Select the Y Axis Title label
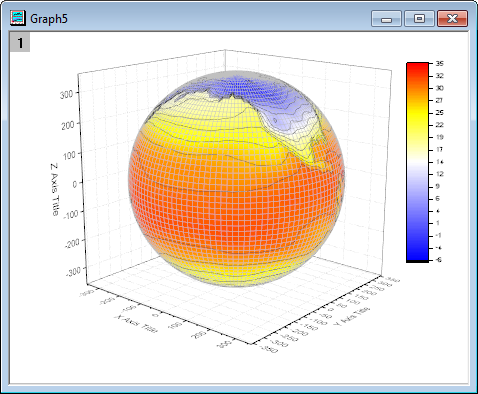The width and height of the screenshot is (478, 394). (352, 316)
